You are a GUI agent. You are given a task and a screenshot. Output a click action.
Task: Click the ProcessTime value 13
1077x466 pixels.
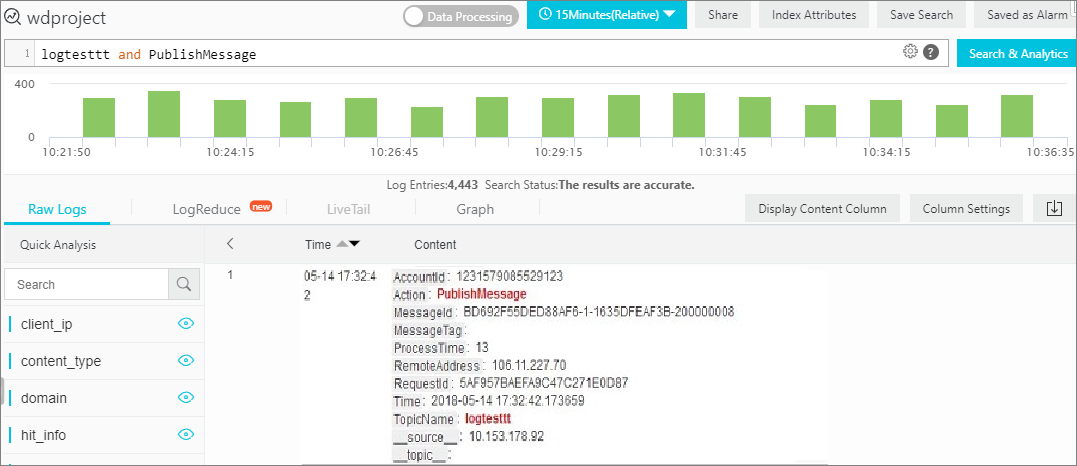pos(481,346)
